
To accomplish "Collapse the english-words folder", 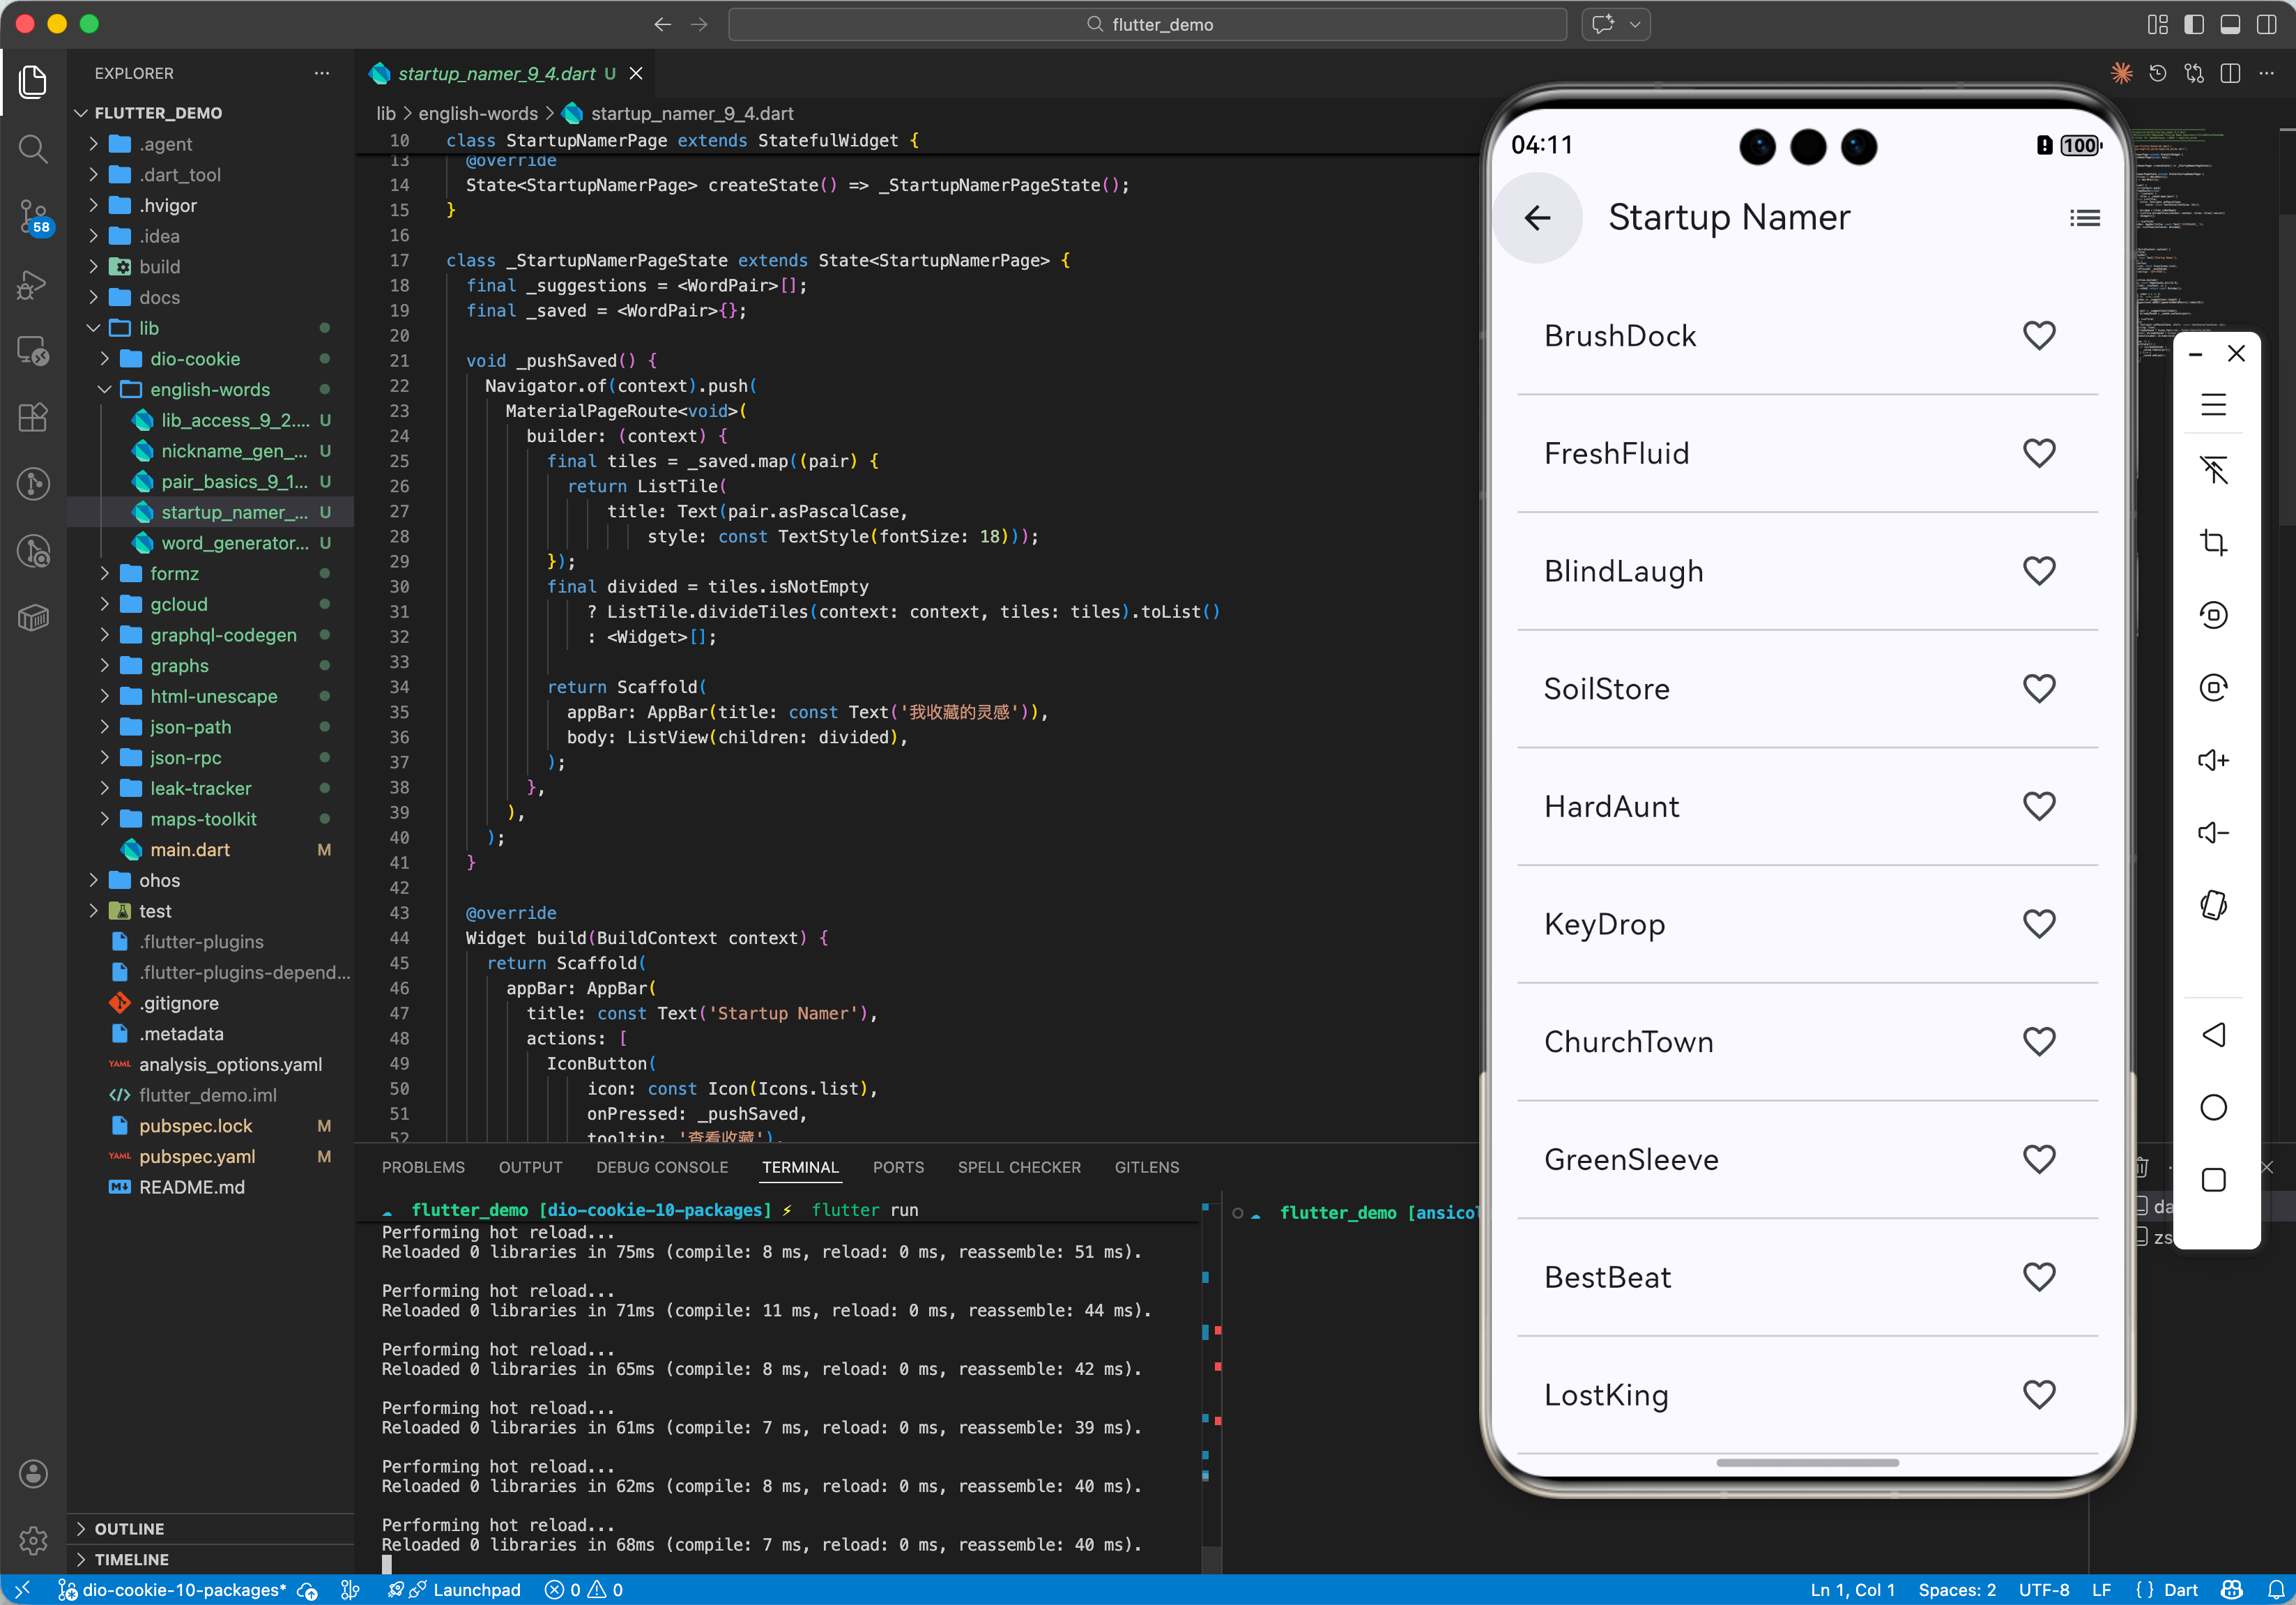I will 209,389.
